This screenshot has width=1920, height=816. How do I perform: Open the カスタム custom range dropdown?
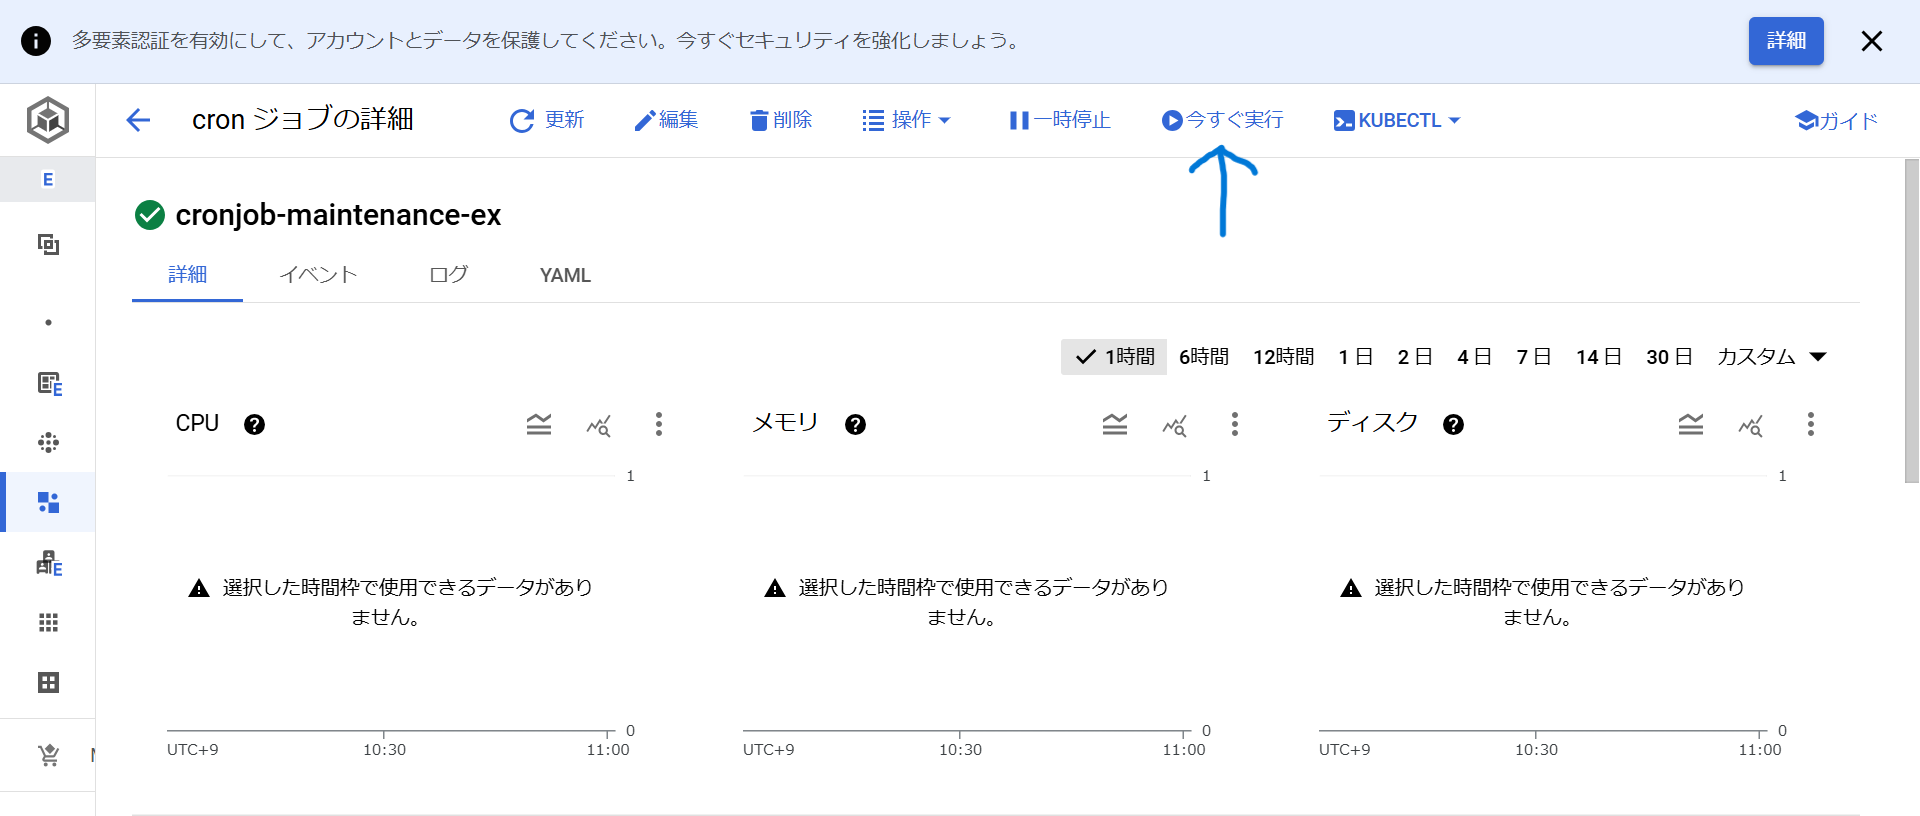[1772, 357]
